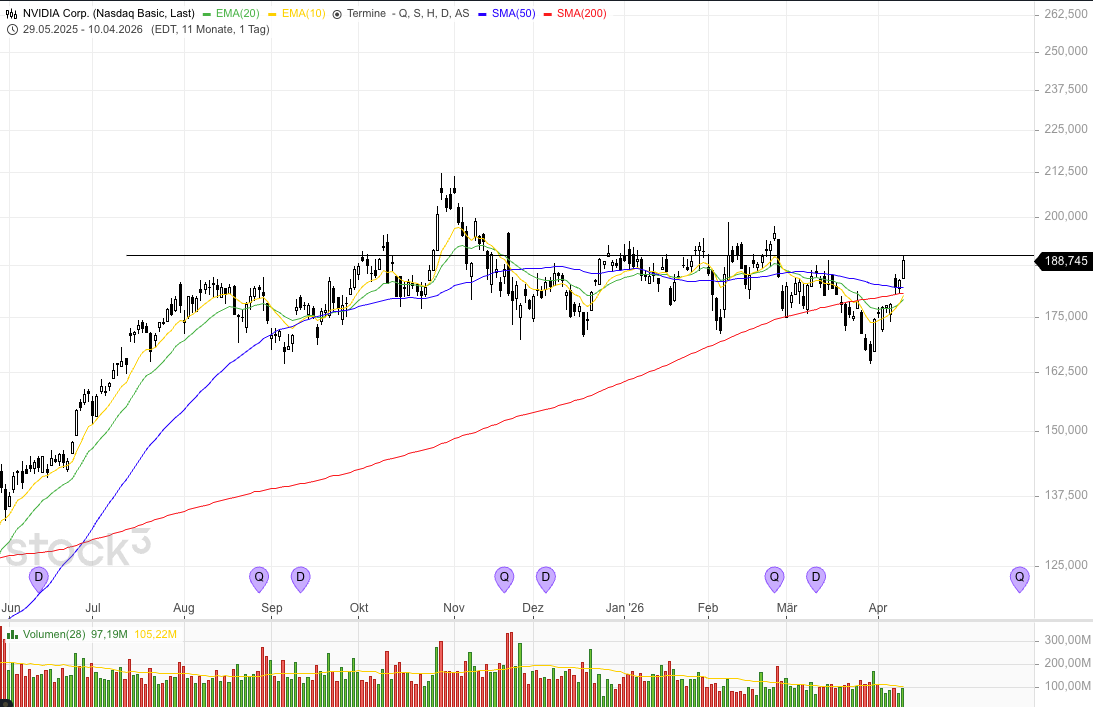Open the D dividend marker in June
The height and width of the screenshot is (707, 1093).
click(38, 579)
